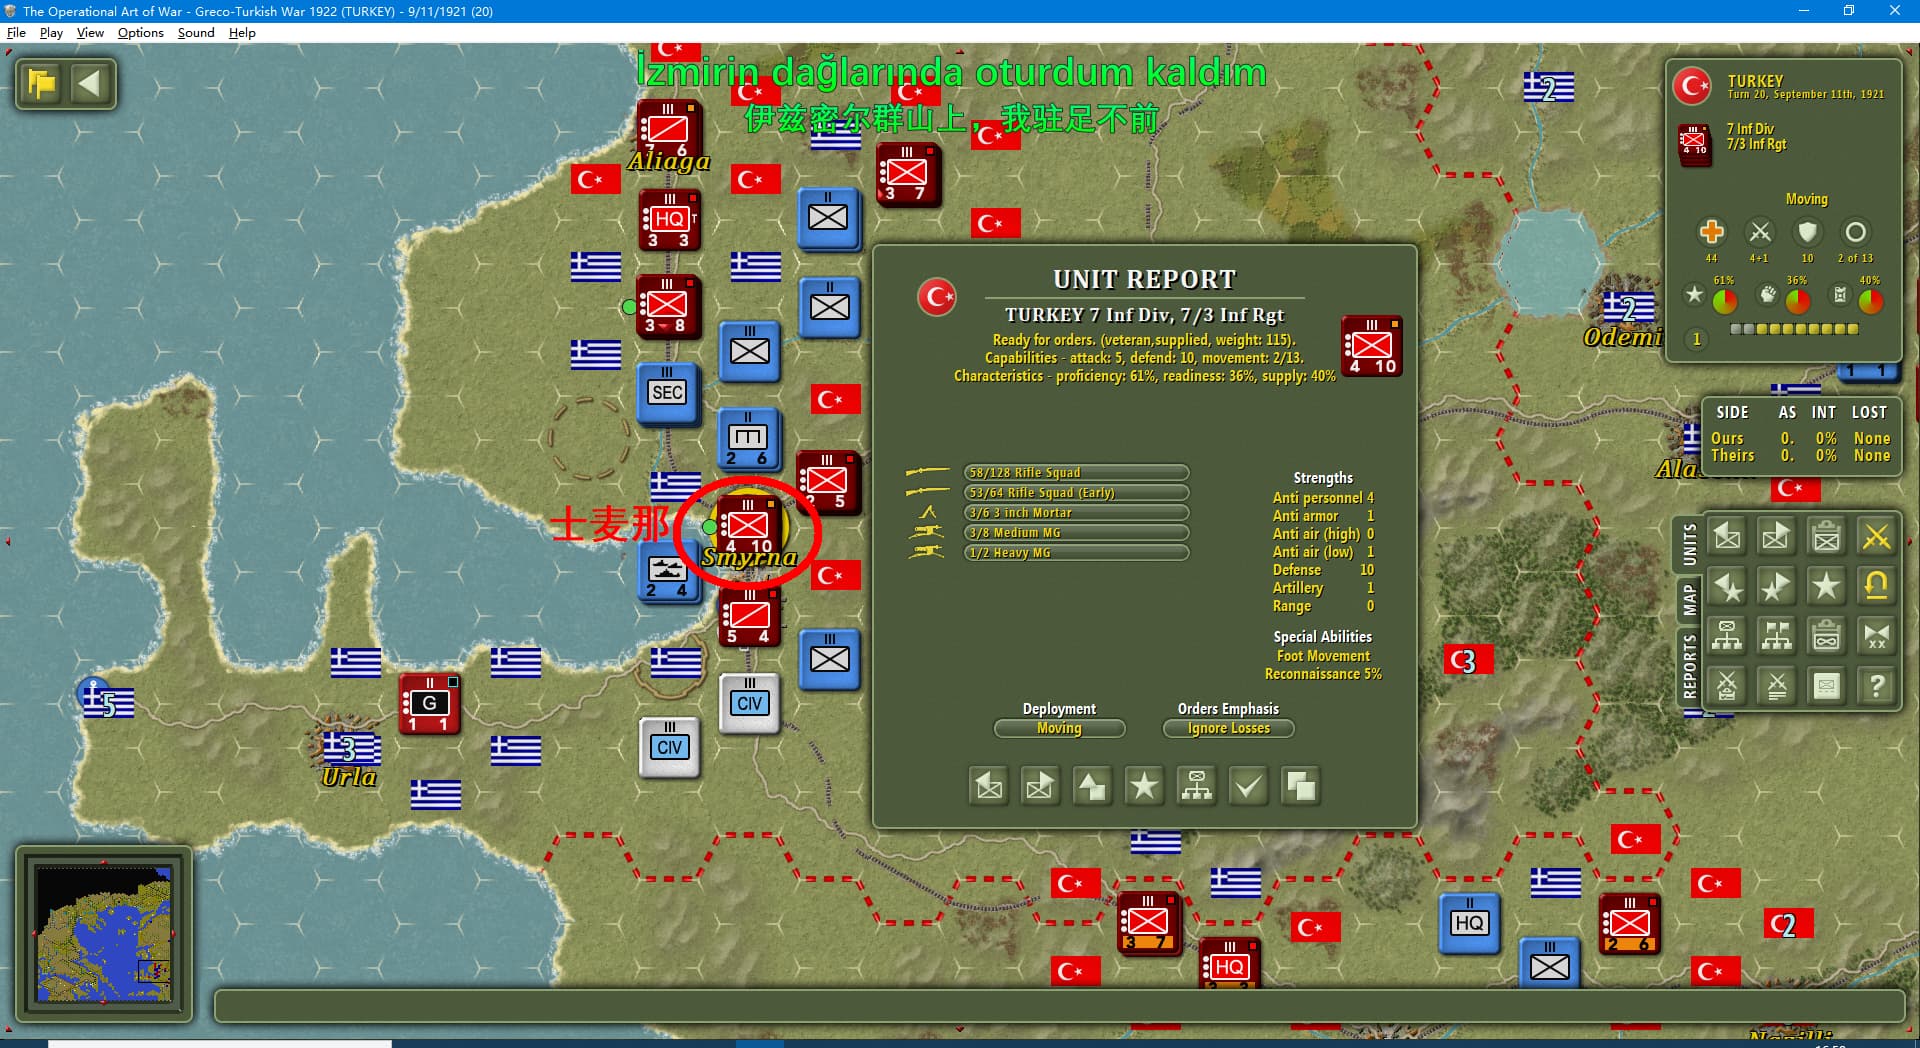
Task: Open unit hierarchy tree icon in side panel
Action: tap(1727, 636)
